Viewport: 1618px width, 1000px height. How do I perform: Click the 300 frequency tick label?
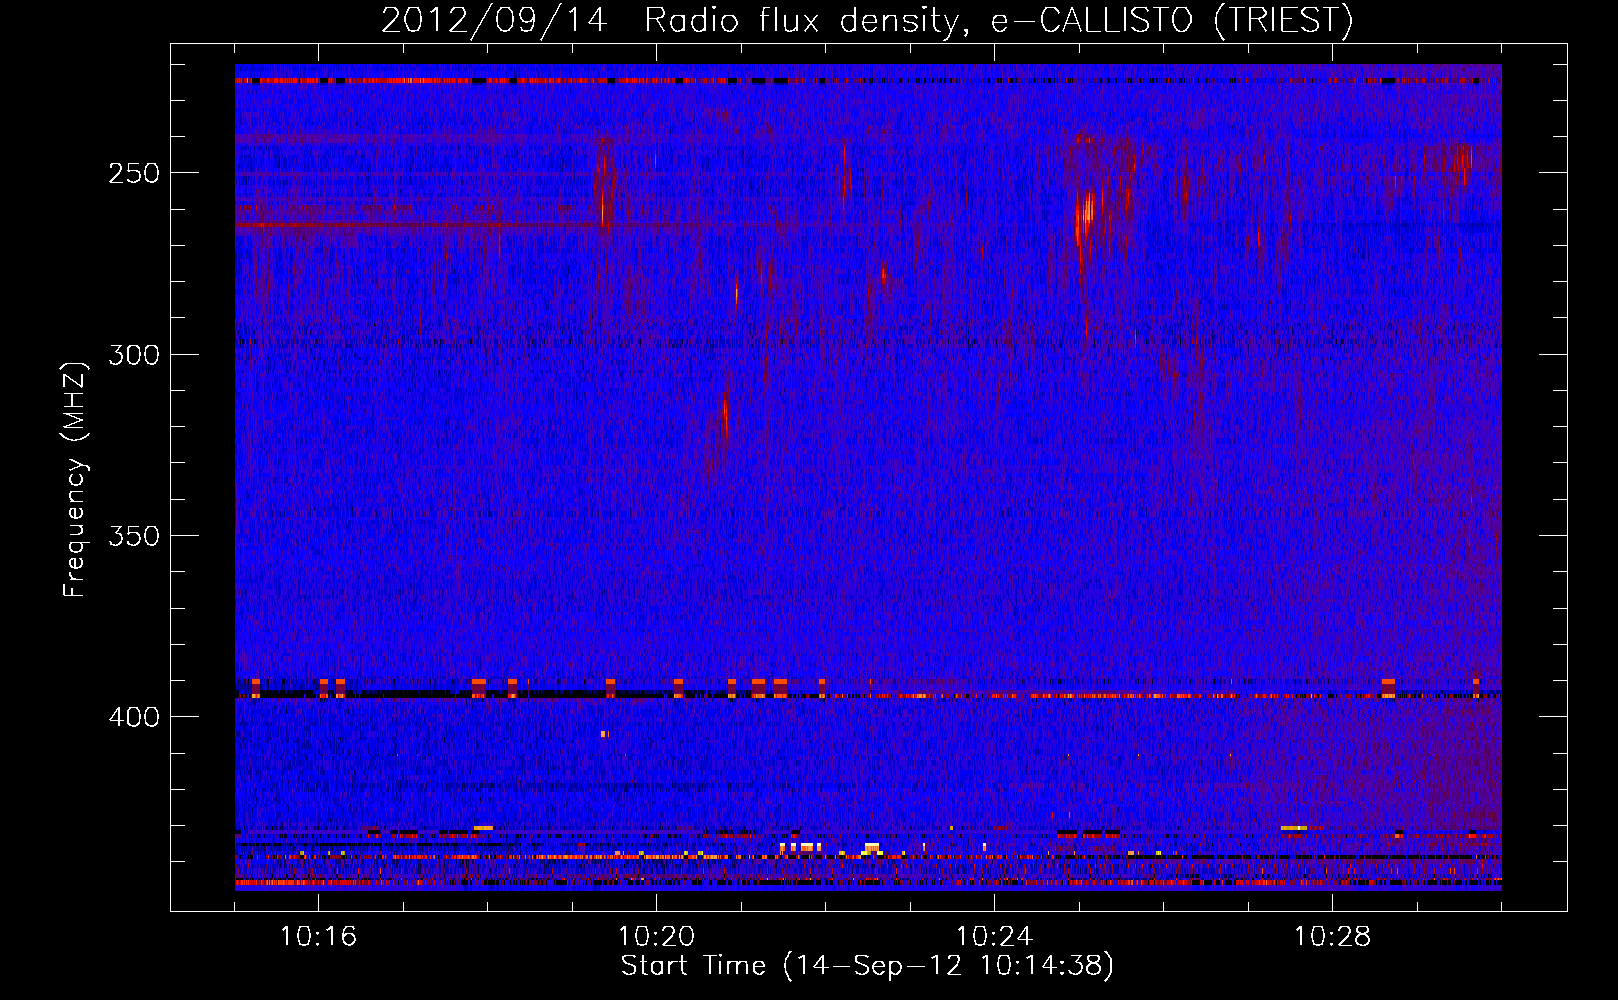click(134, 355)
